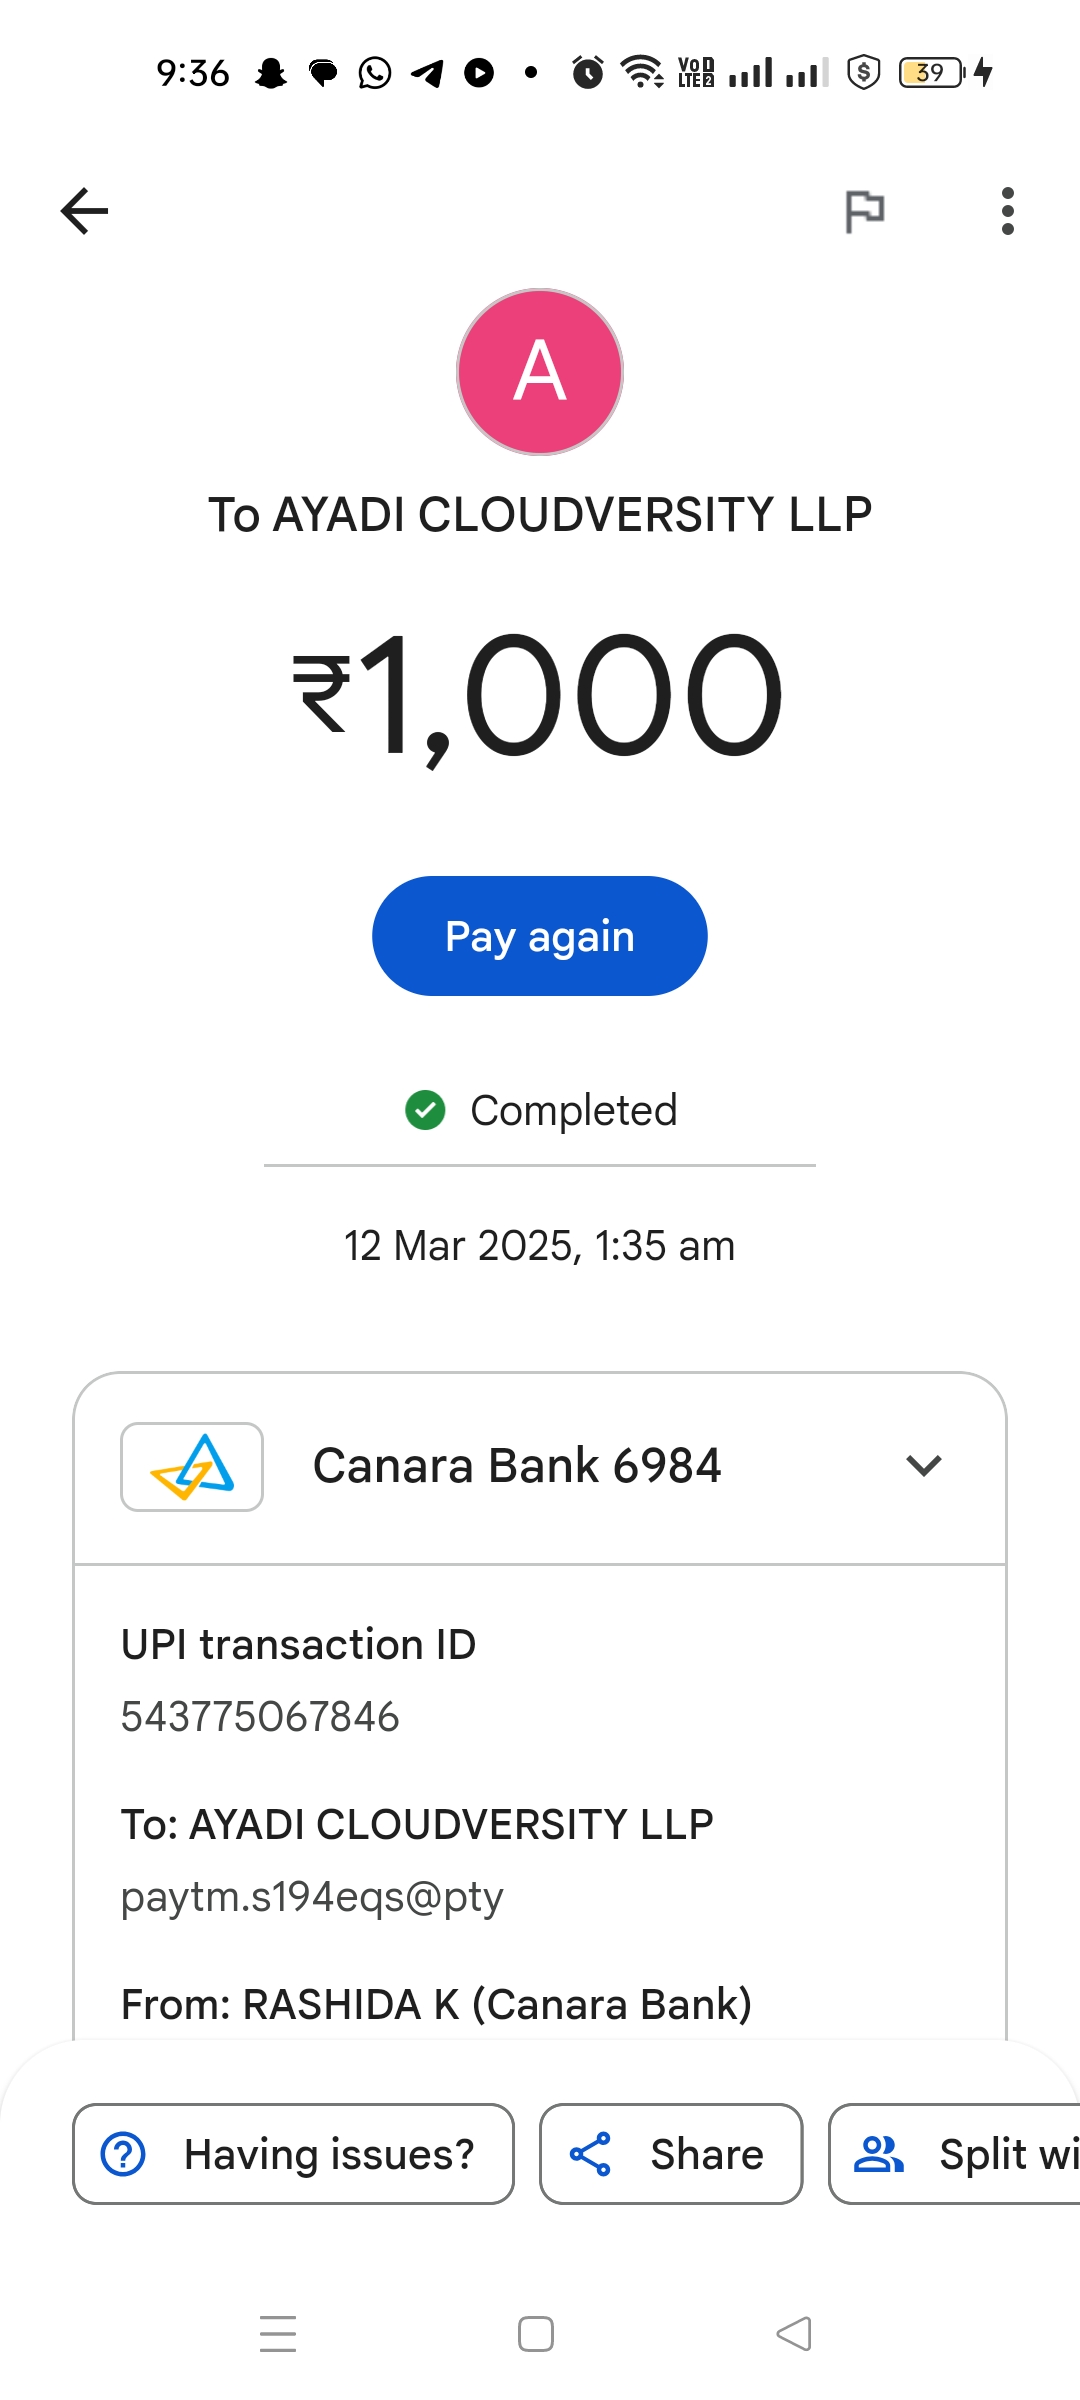Open the Having issues? help button
The height and width of the screenshot is (2400, 1080).
click(293, 2154)
